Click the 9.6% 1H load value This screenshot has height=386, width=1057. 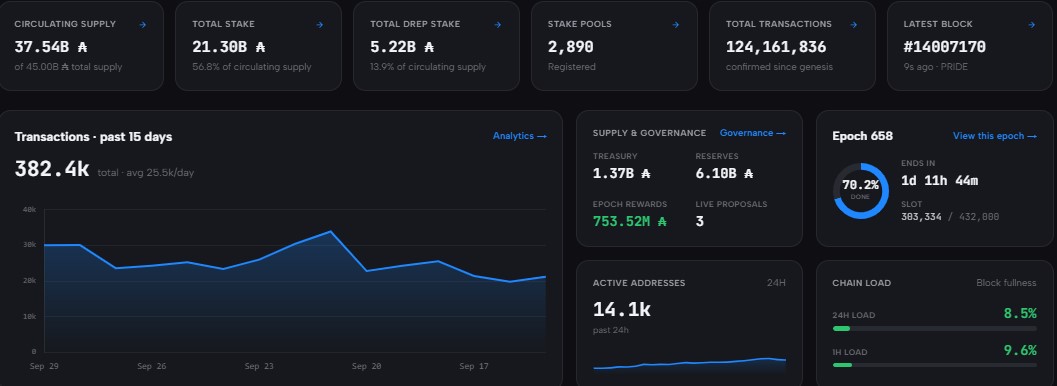(x=1019, y=350)
